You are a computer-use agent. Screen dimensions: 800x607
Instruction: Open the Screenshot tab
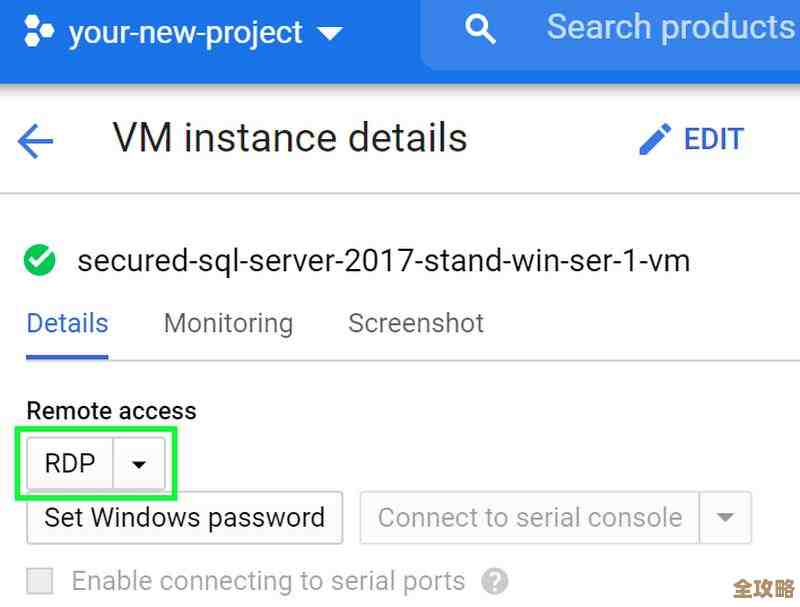point(415,323)
